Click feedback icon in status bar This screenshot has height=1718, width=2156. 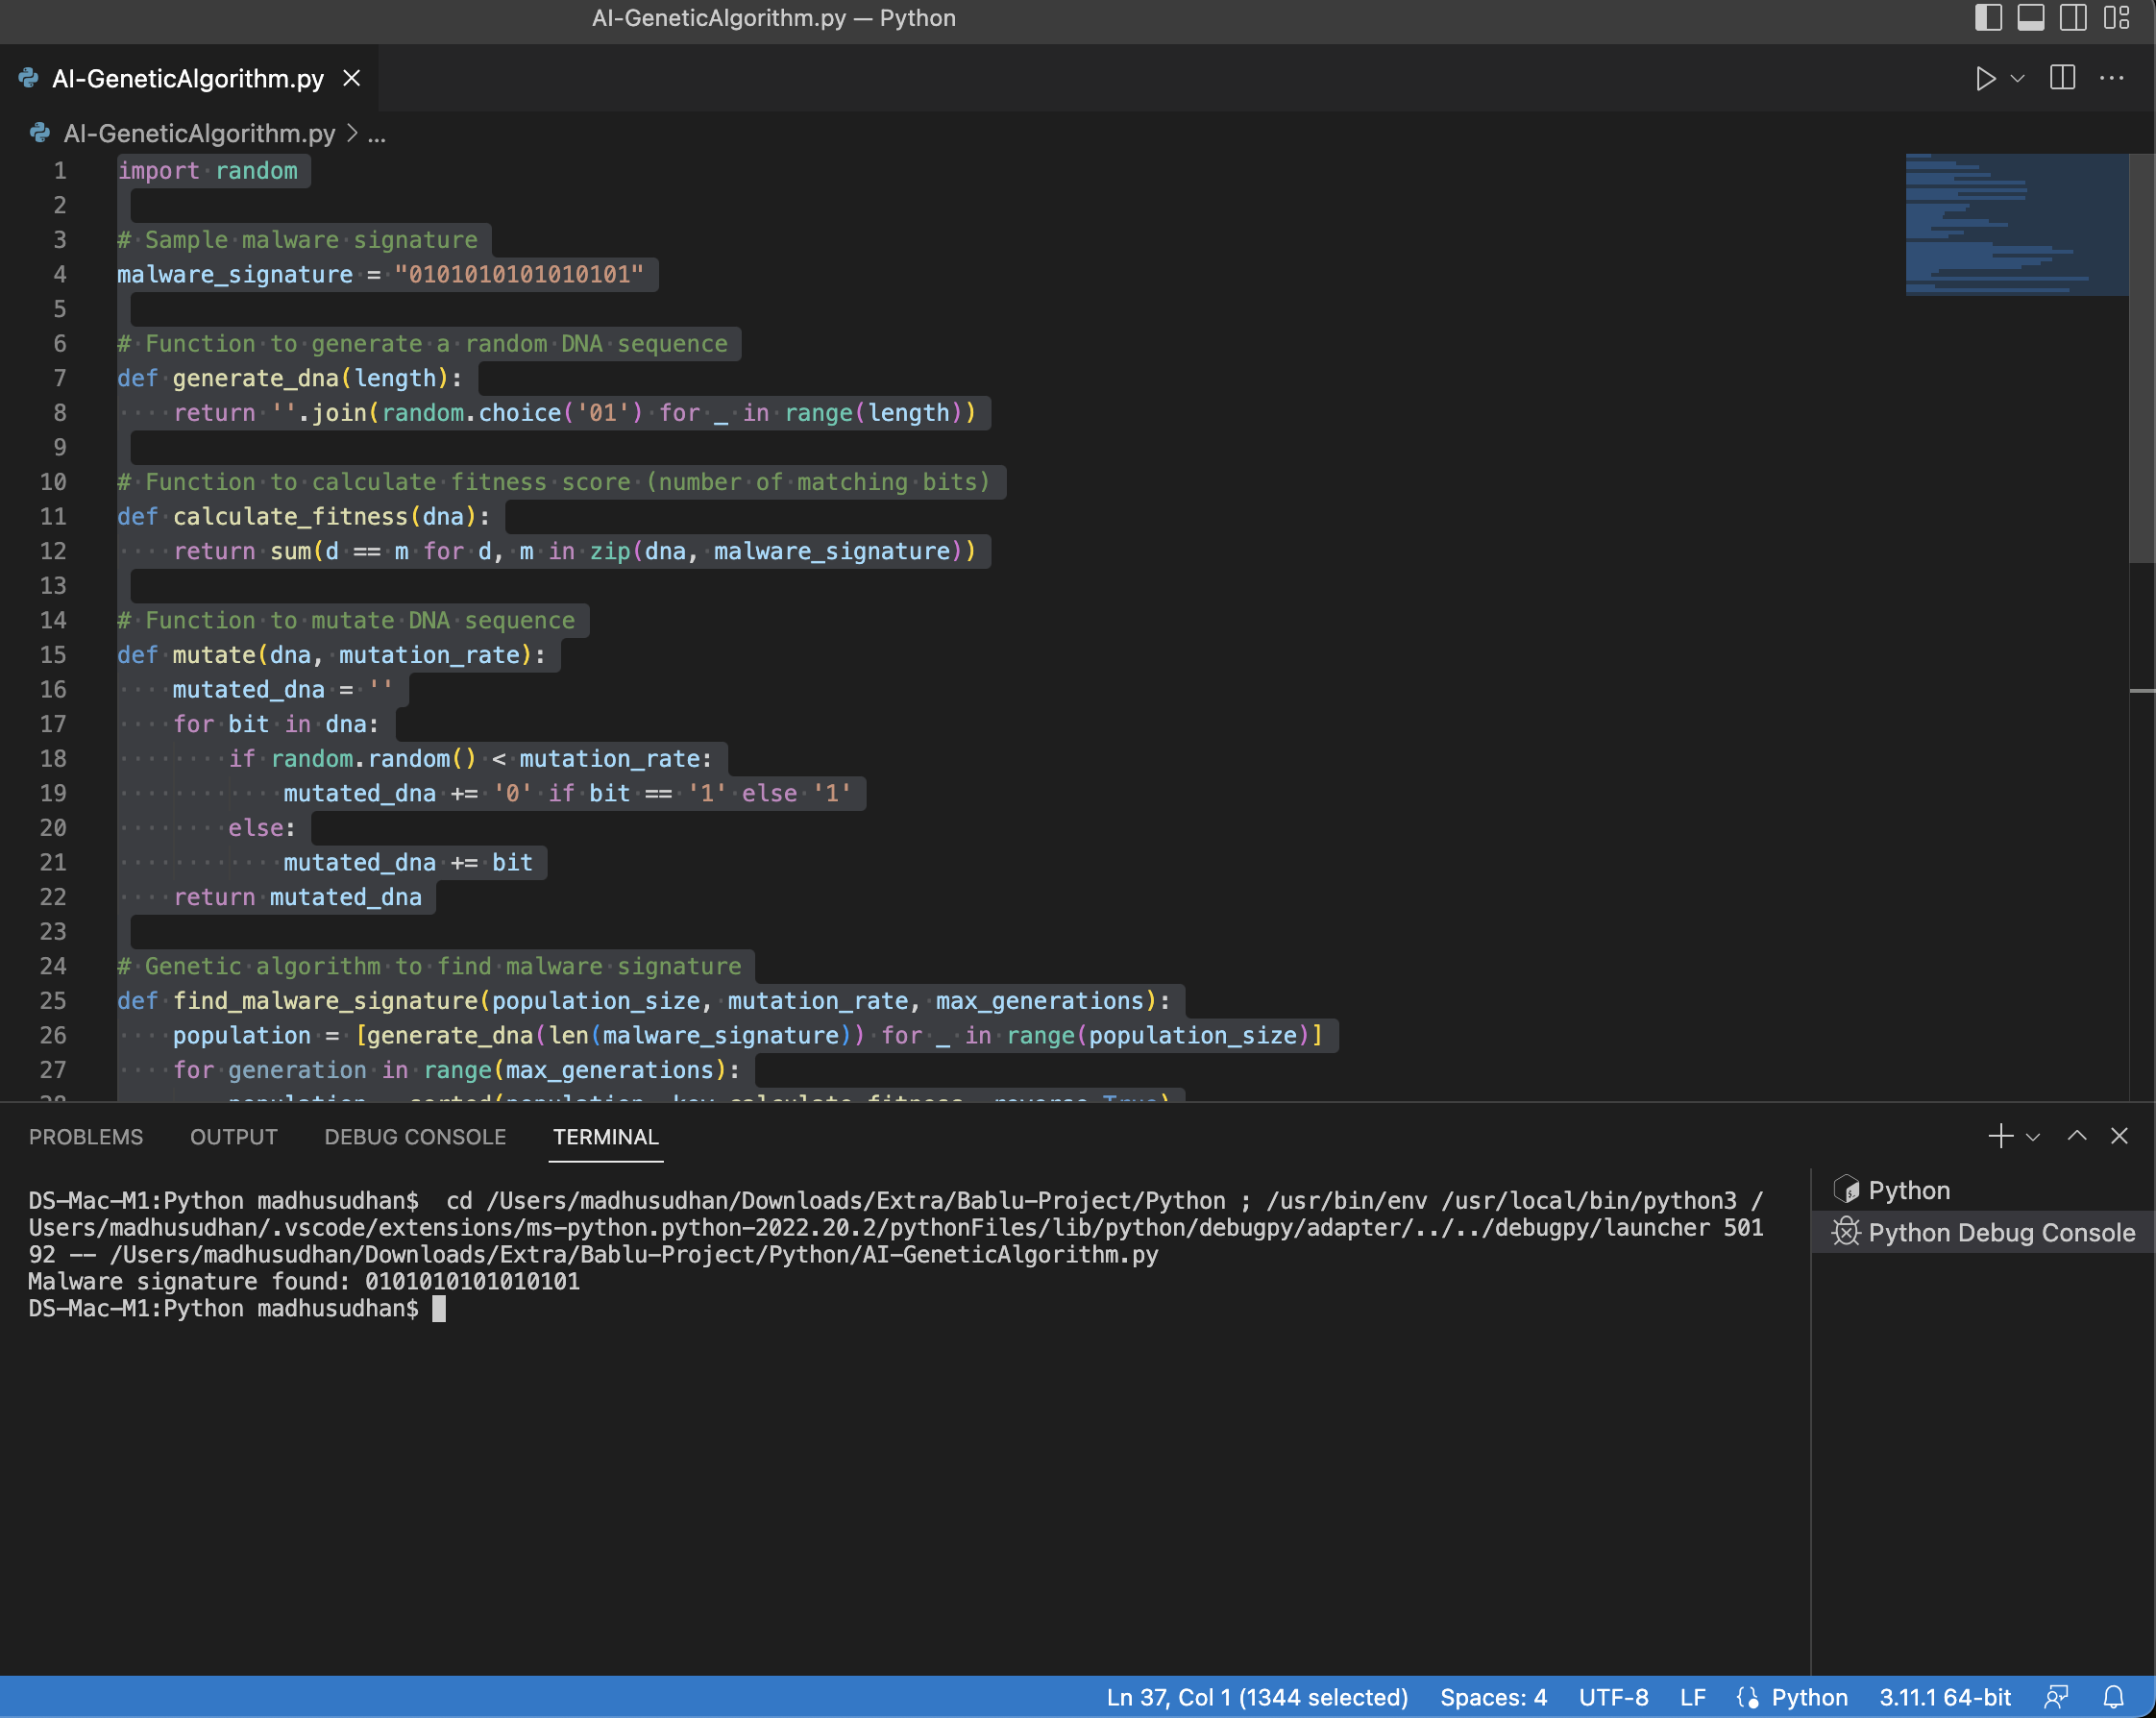coord(2056,1697)
